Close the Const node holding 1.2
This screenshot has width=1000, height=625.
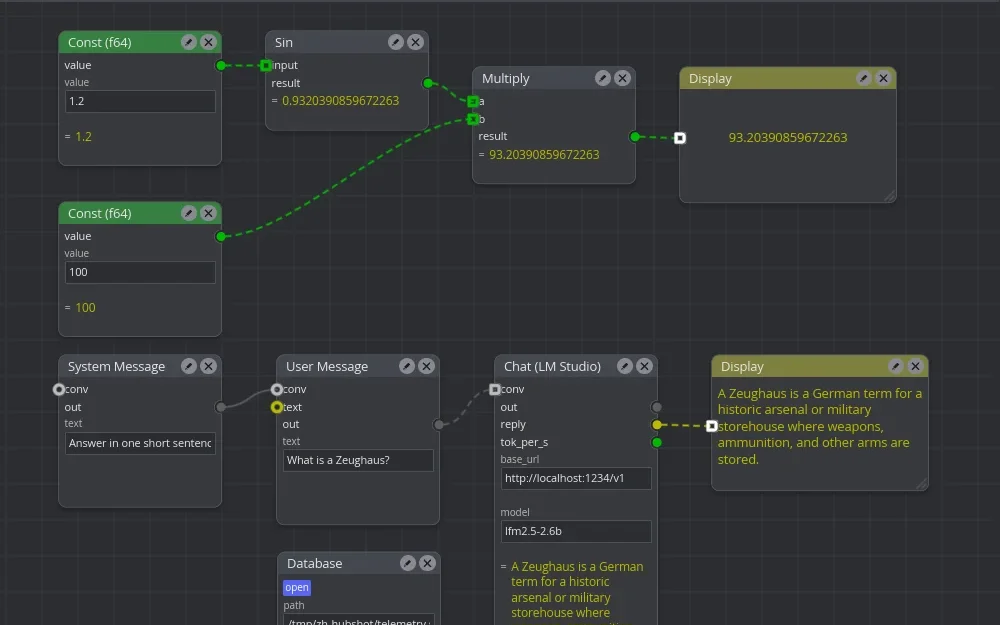pyautogui.click(x=208, y=42)
